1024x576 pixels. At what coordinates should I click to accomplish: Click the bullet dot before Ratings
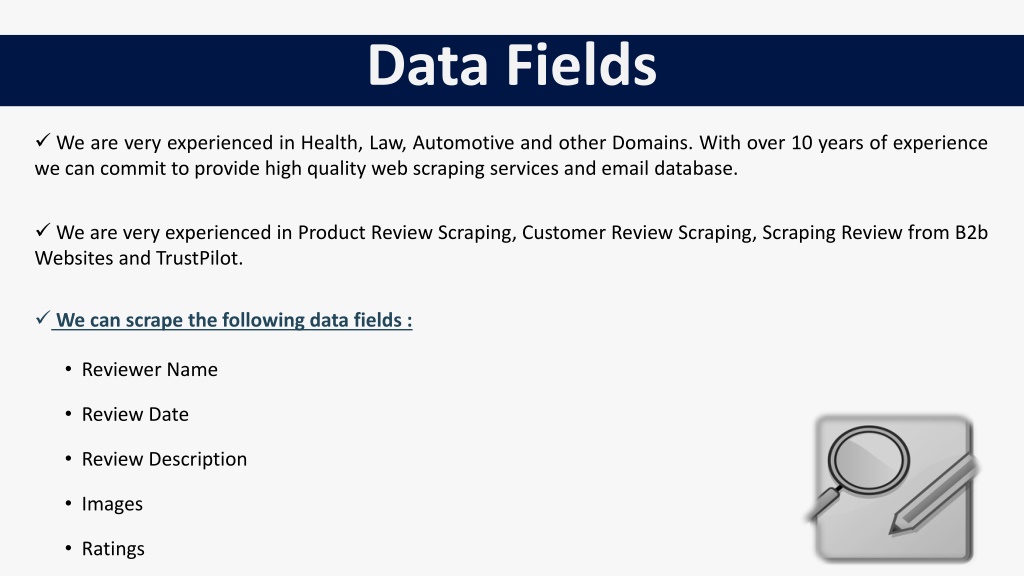point(69,549)
